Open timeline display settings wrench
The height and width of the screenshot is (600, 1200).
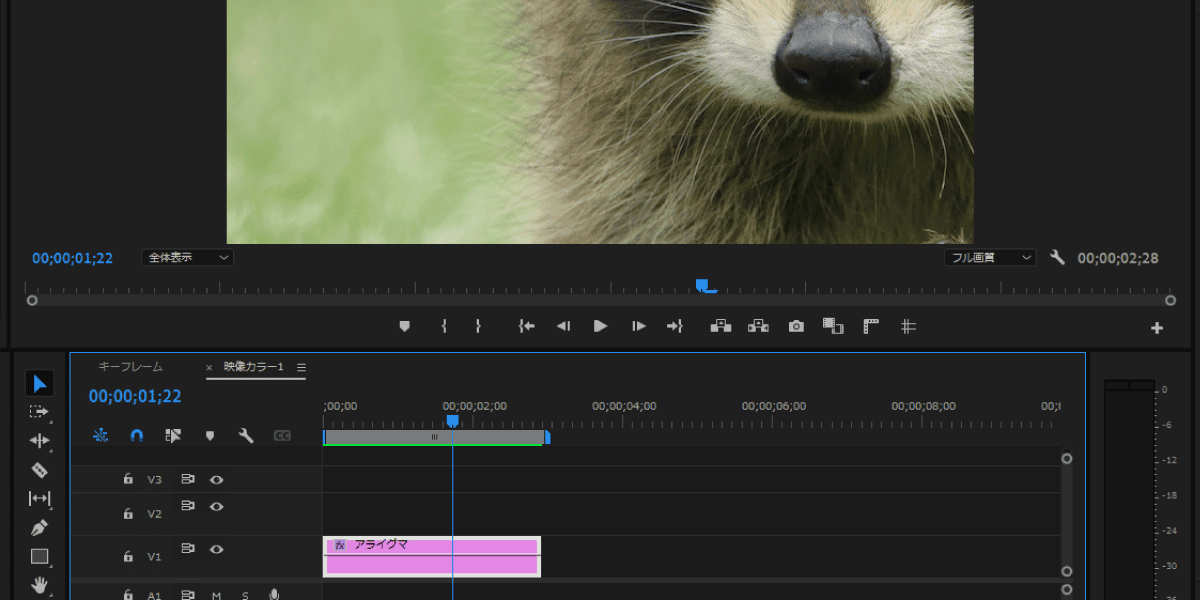(246, 436)
